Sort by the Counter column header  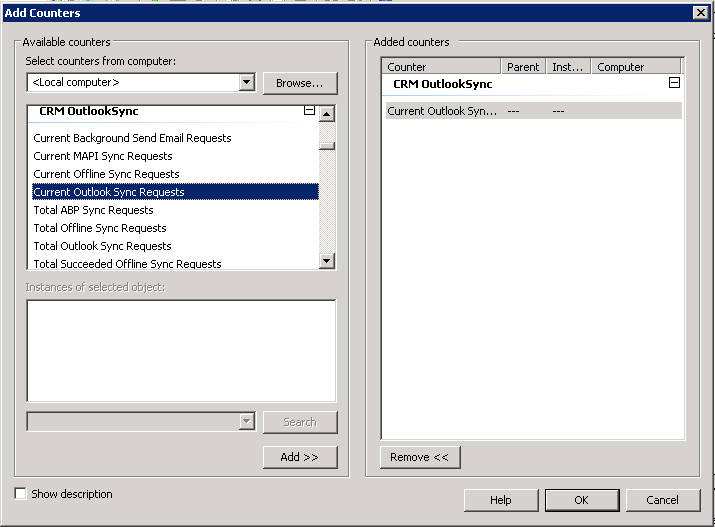440,67
